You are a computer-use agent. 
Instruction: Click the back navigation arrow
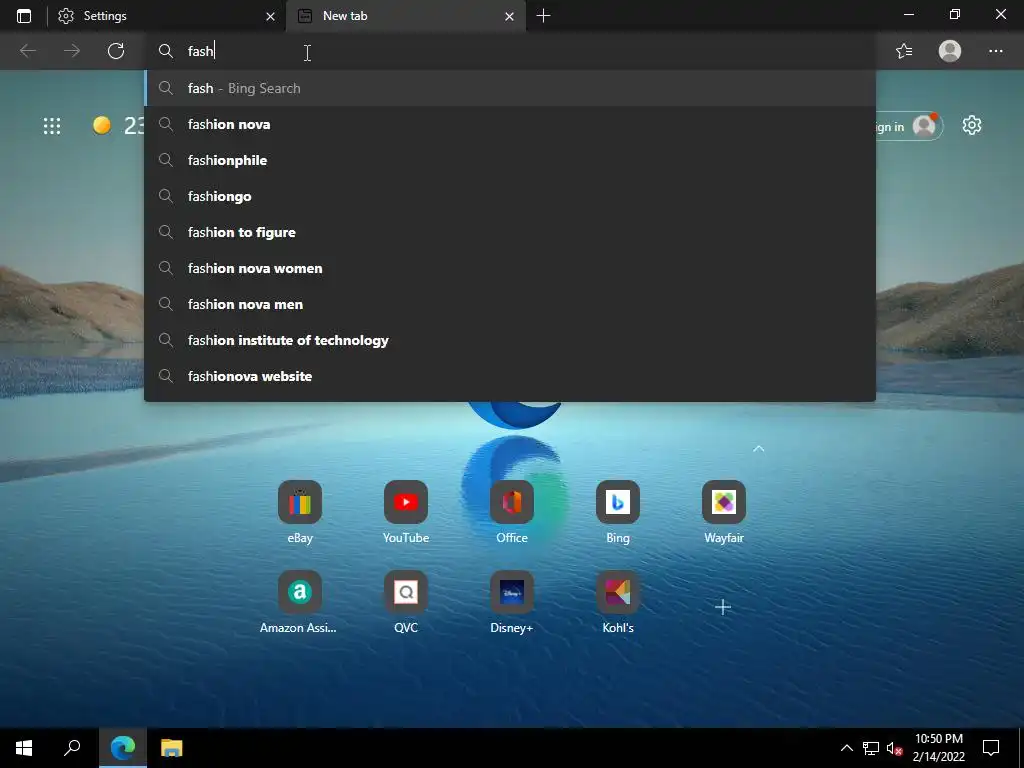[27, 51]
